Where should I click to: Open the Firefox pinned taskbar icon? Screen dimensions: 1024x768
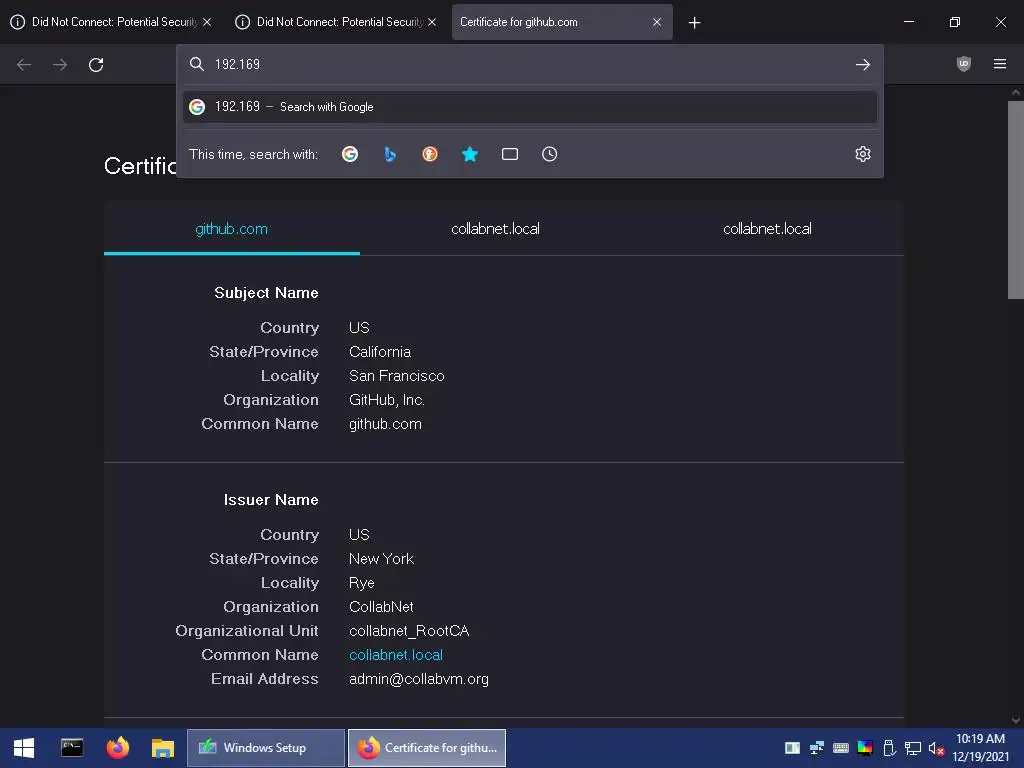click(118, 748)
